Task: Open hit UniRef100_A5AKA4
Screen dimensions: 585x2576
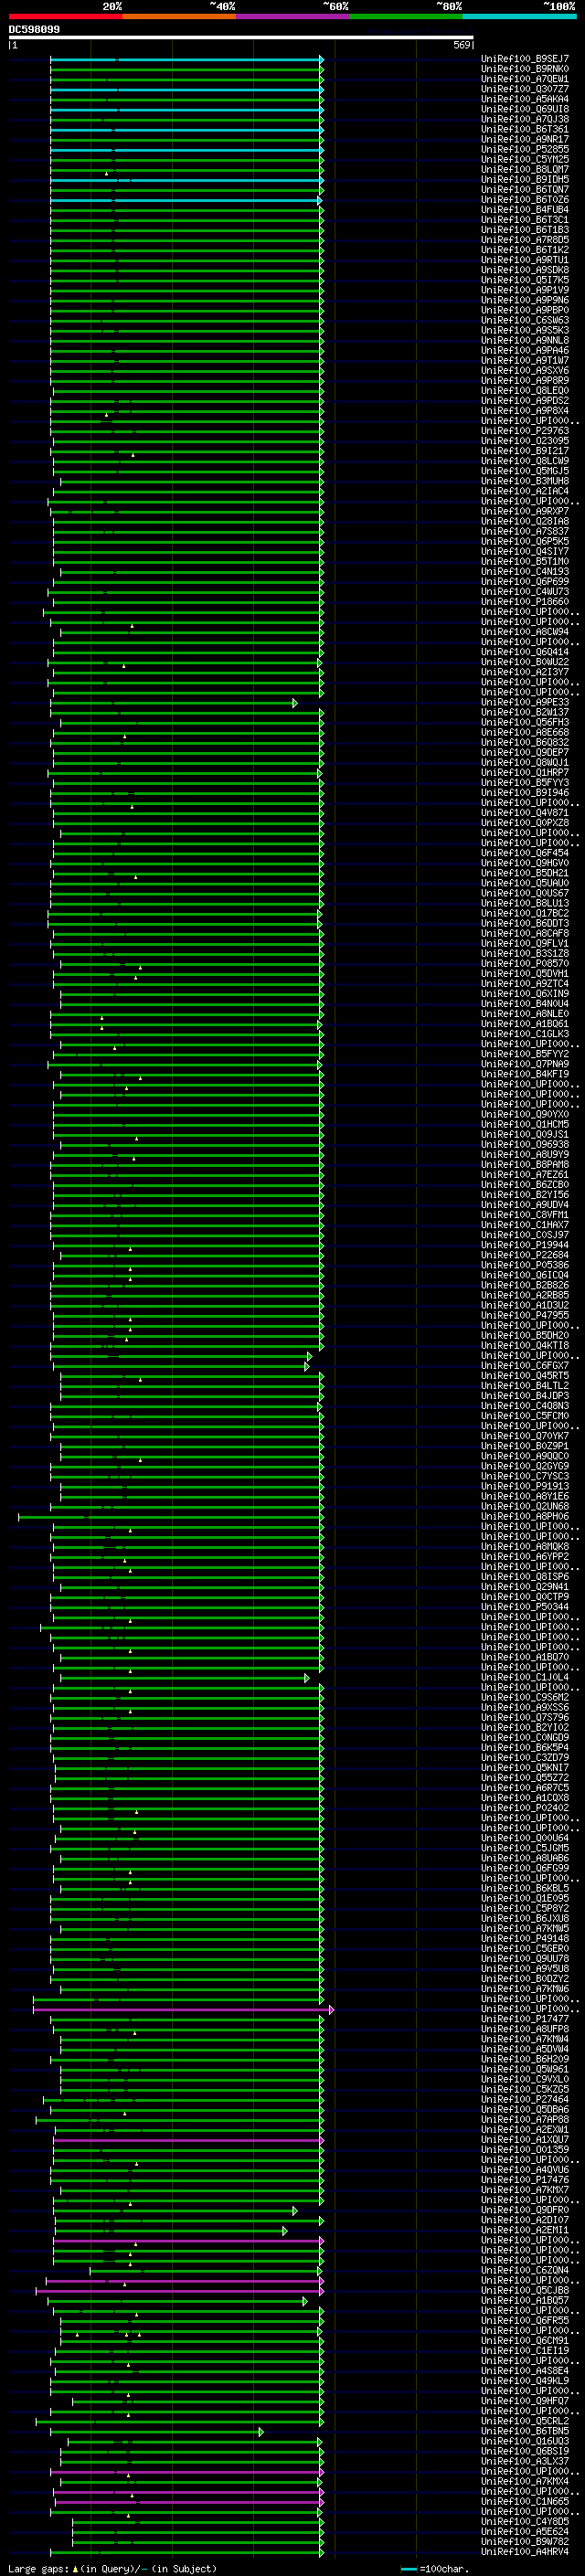Action: 525,100
